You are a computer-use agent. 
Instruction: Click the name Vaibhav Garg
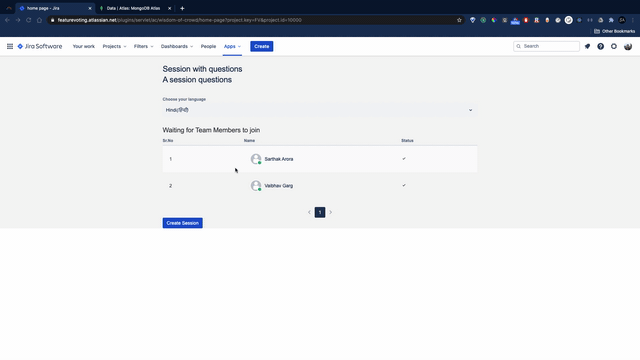pyautogui.click(x=278, y=186)
